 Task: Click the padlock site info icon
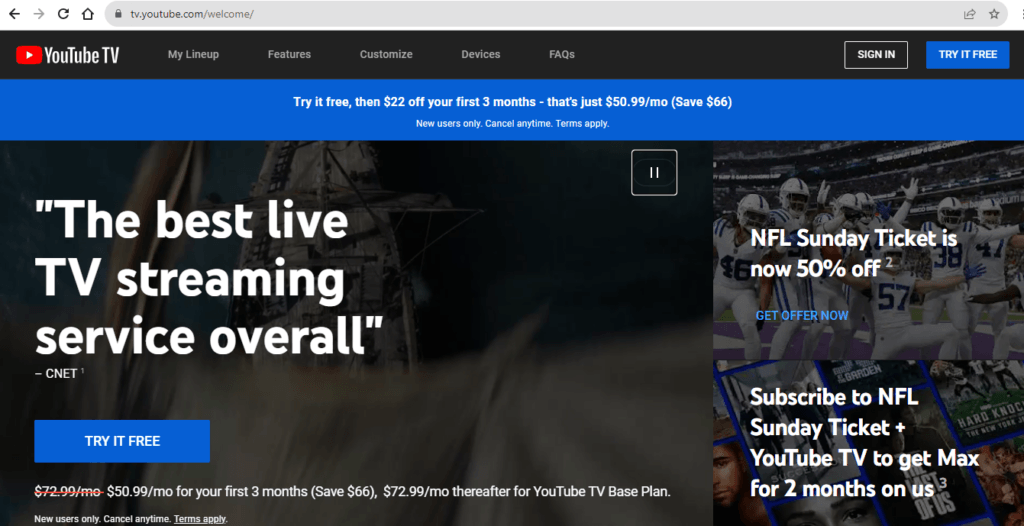tap(118, 14)
